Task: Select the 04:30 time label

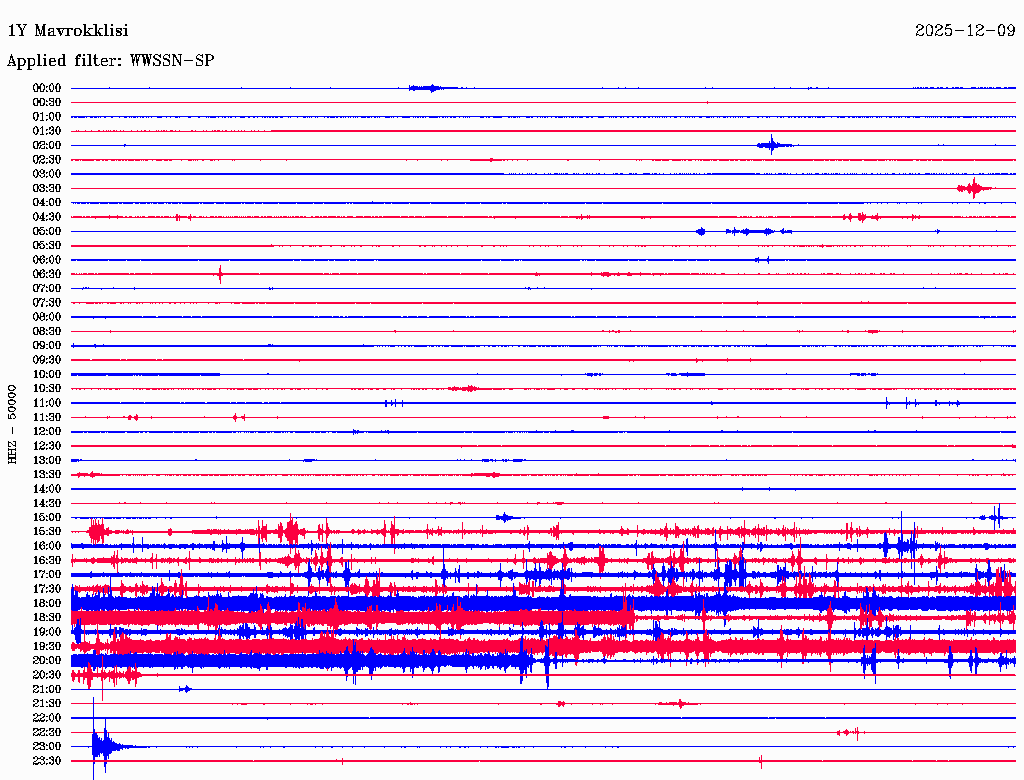Action: pos(47,217)
